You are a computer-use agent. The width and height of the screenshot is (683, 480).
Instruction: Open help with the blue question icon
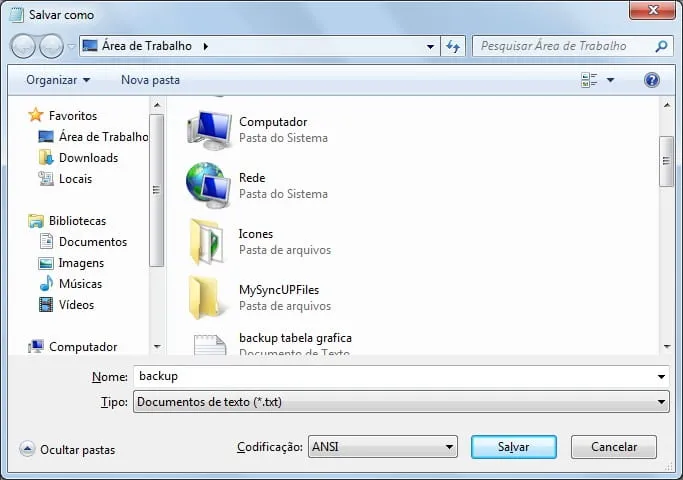pyautogui.click(x=652, y=80)
